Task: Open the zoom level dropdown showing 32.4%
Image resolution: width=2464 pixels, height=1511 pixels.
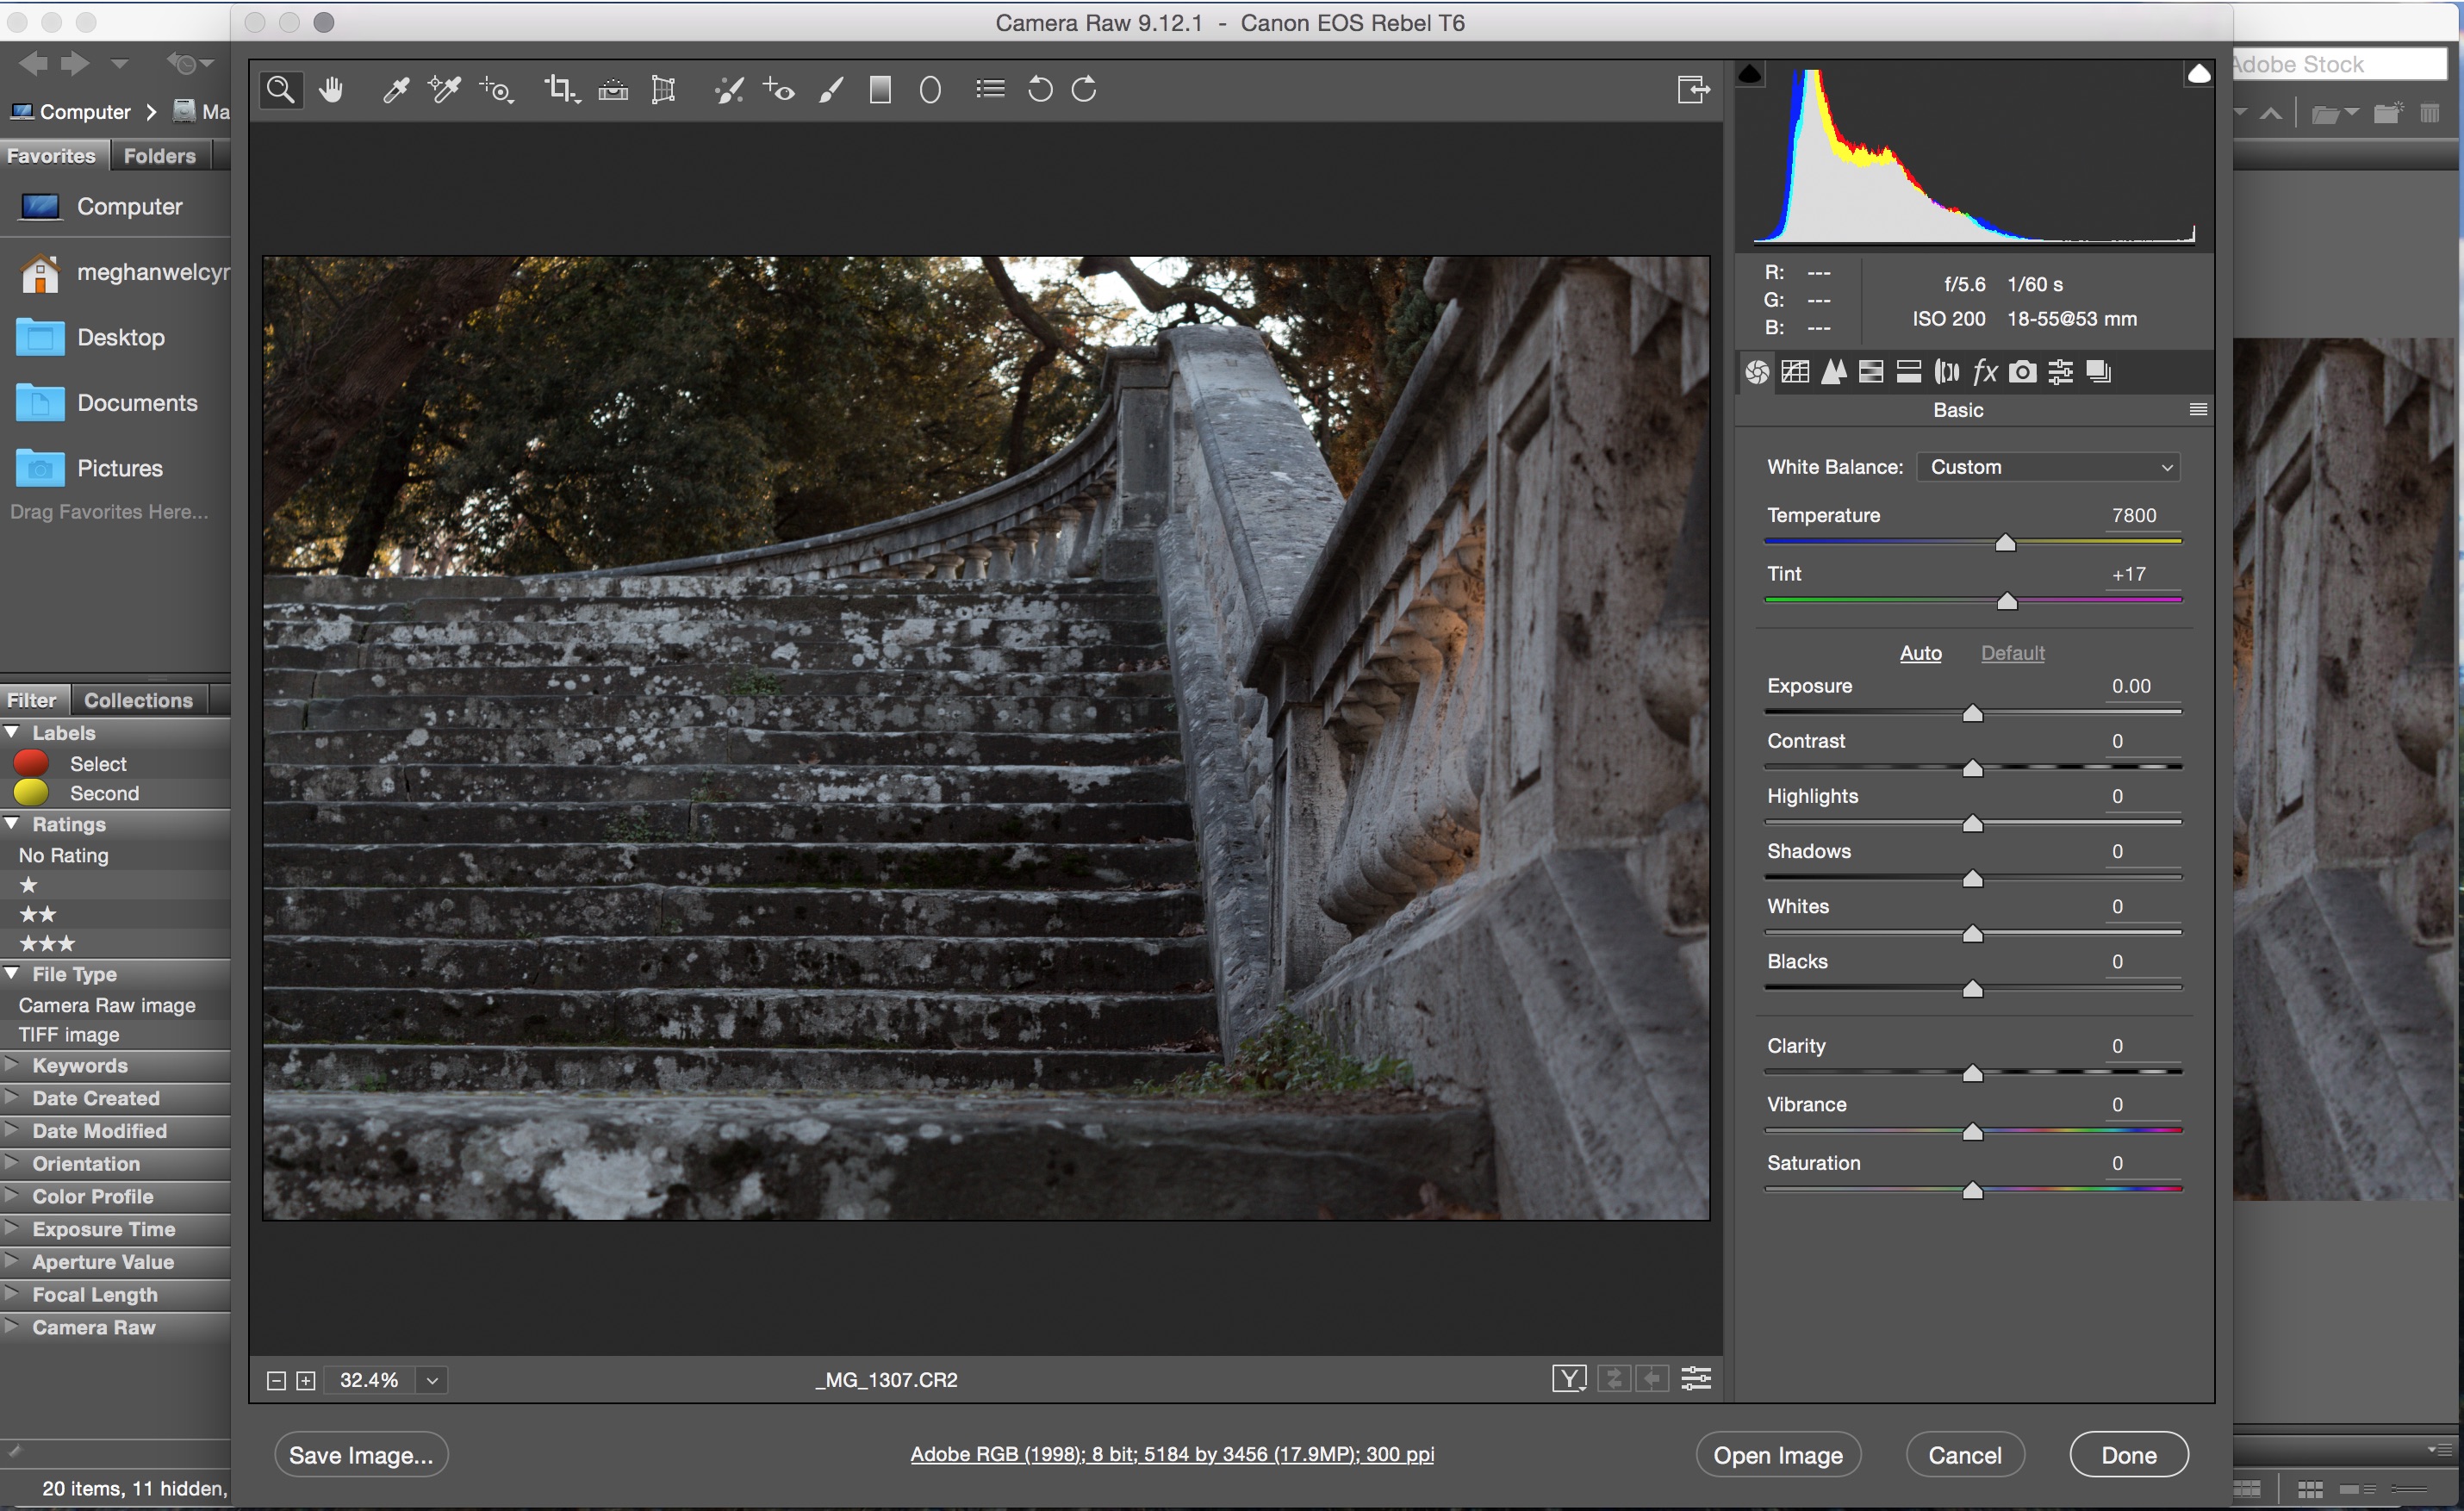Action: [432, 1379]
